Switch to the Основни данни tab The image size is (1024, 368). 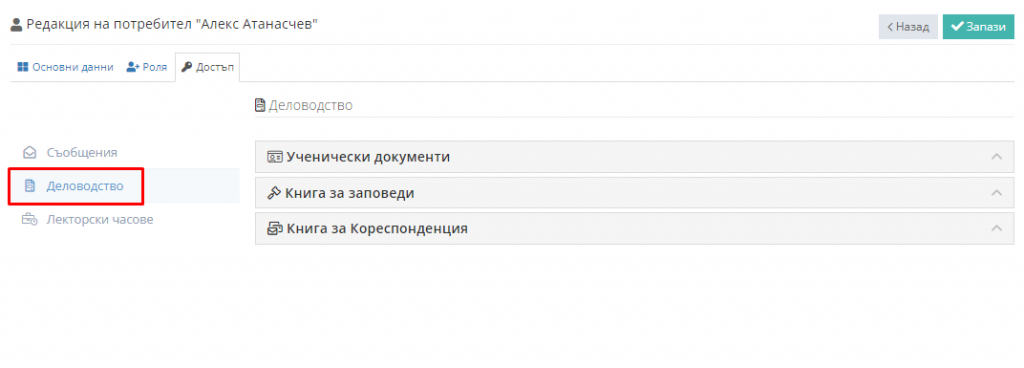tap(65, 67)
